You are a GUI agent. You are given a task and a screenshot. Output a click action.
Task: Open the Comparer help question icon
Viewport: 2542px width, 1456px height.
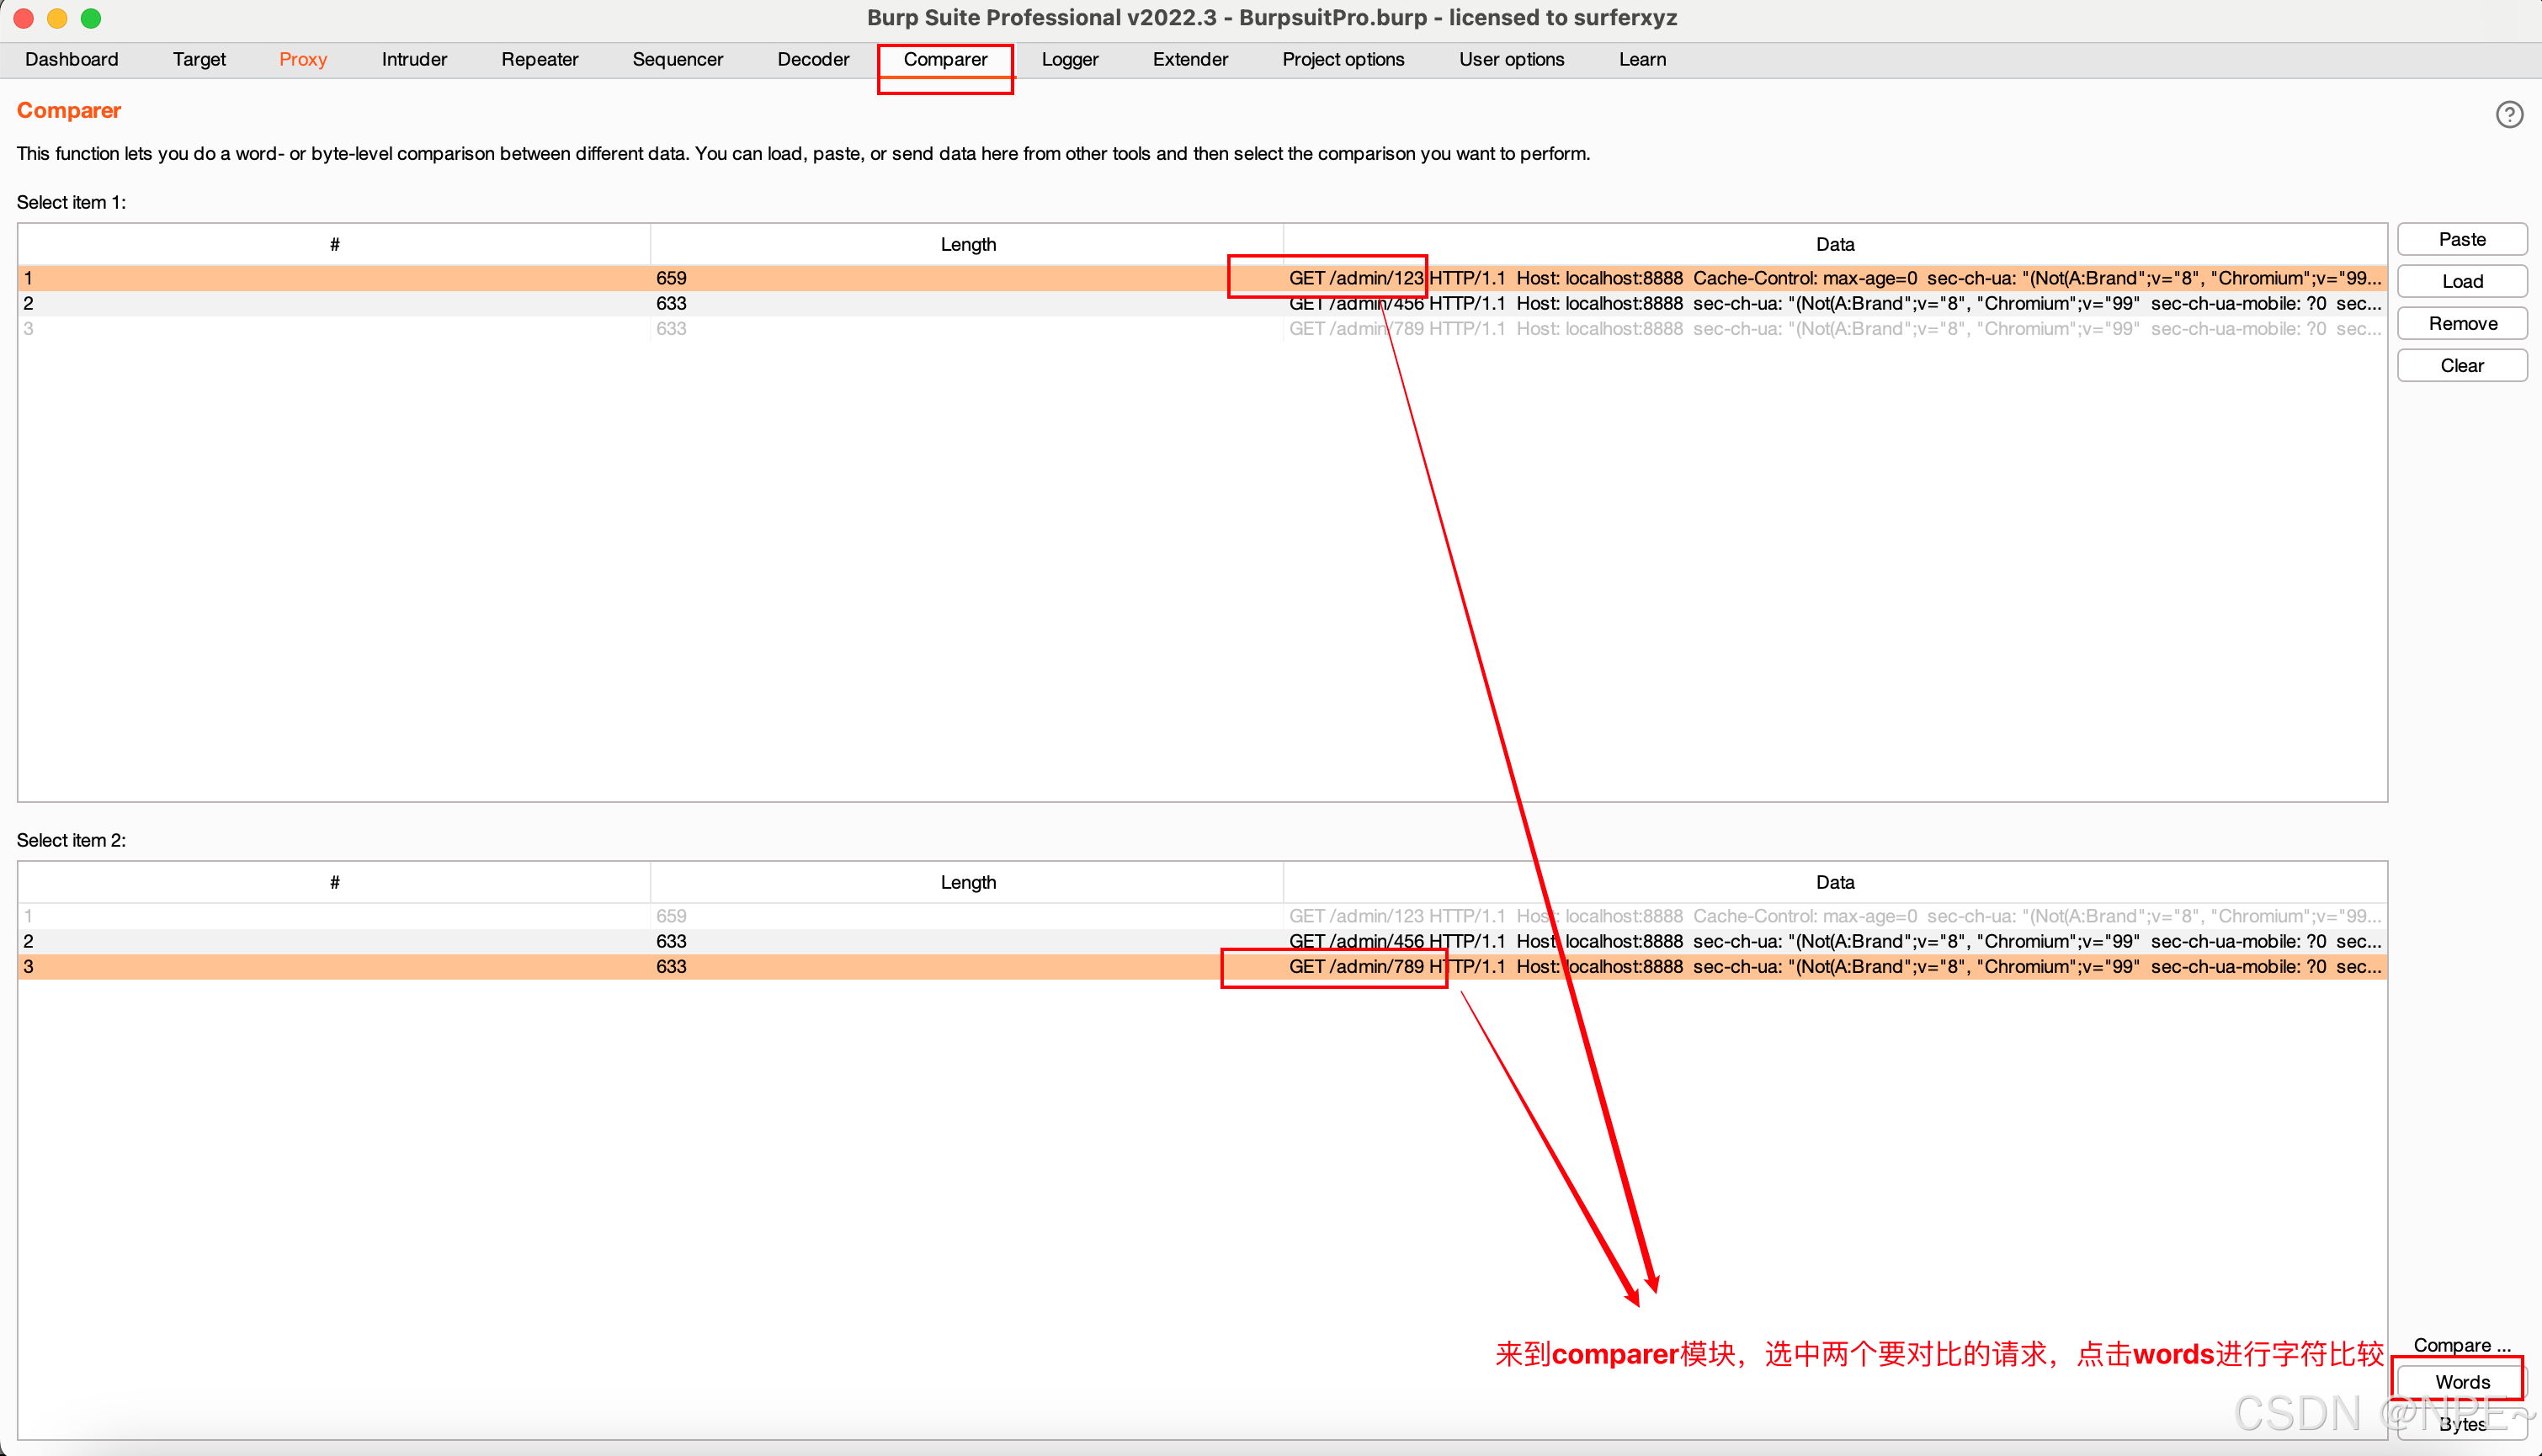tap(2508, 114)
